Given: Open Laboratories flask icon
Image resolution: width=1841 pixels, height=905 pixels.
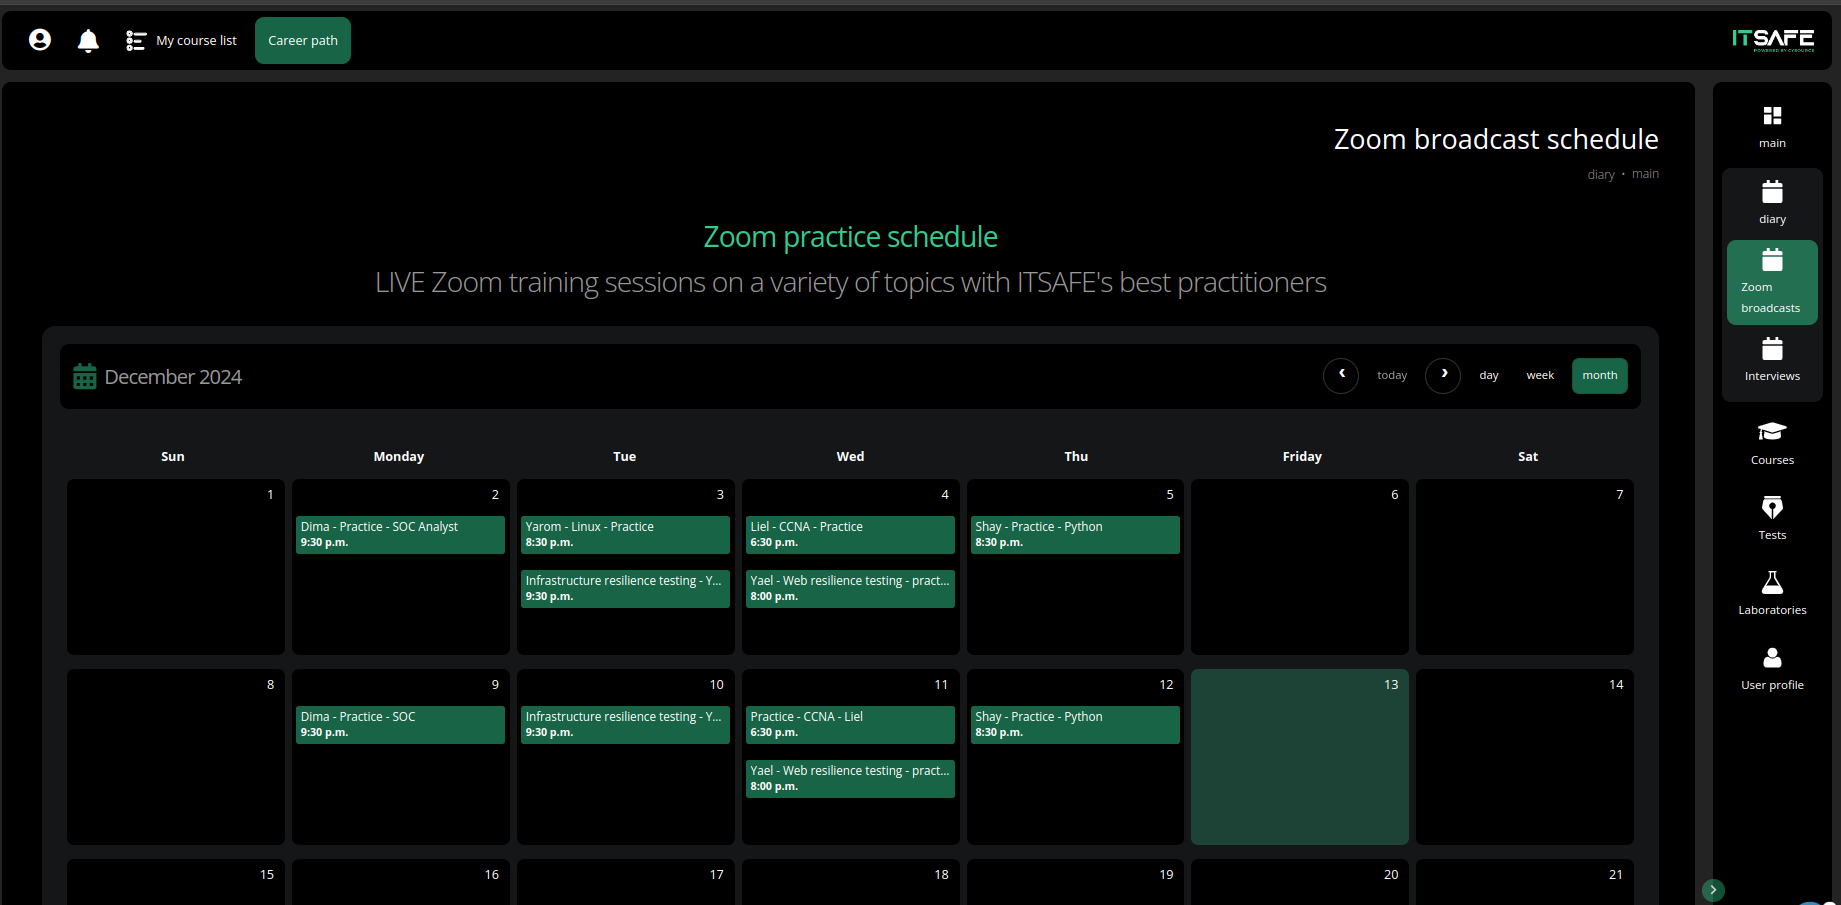Looking at the screenshot, I should [x=1772, y=592].
